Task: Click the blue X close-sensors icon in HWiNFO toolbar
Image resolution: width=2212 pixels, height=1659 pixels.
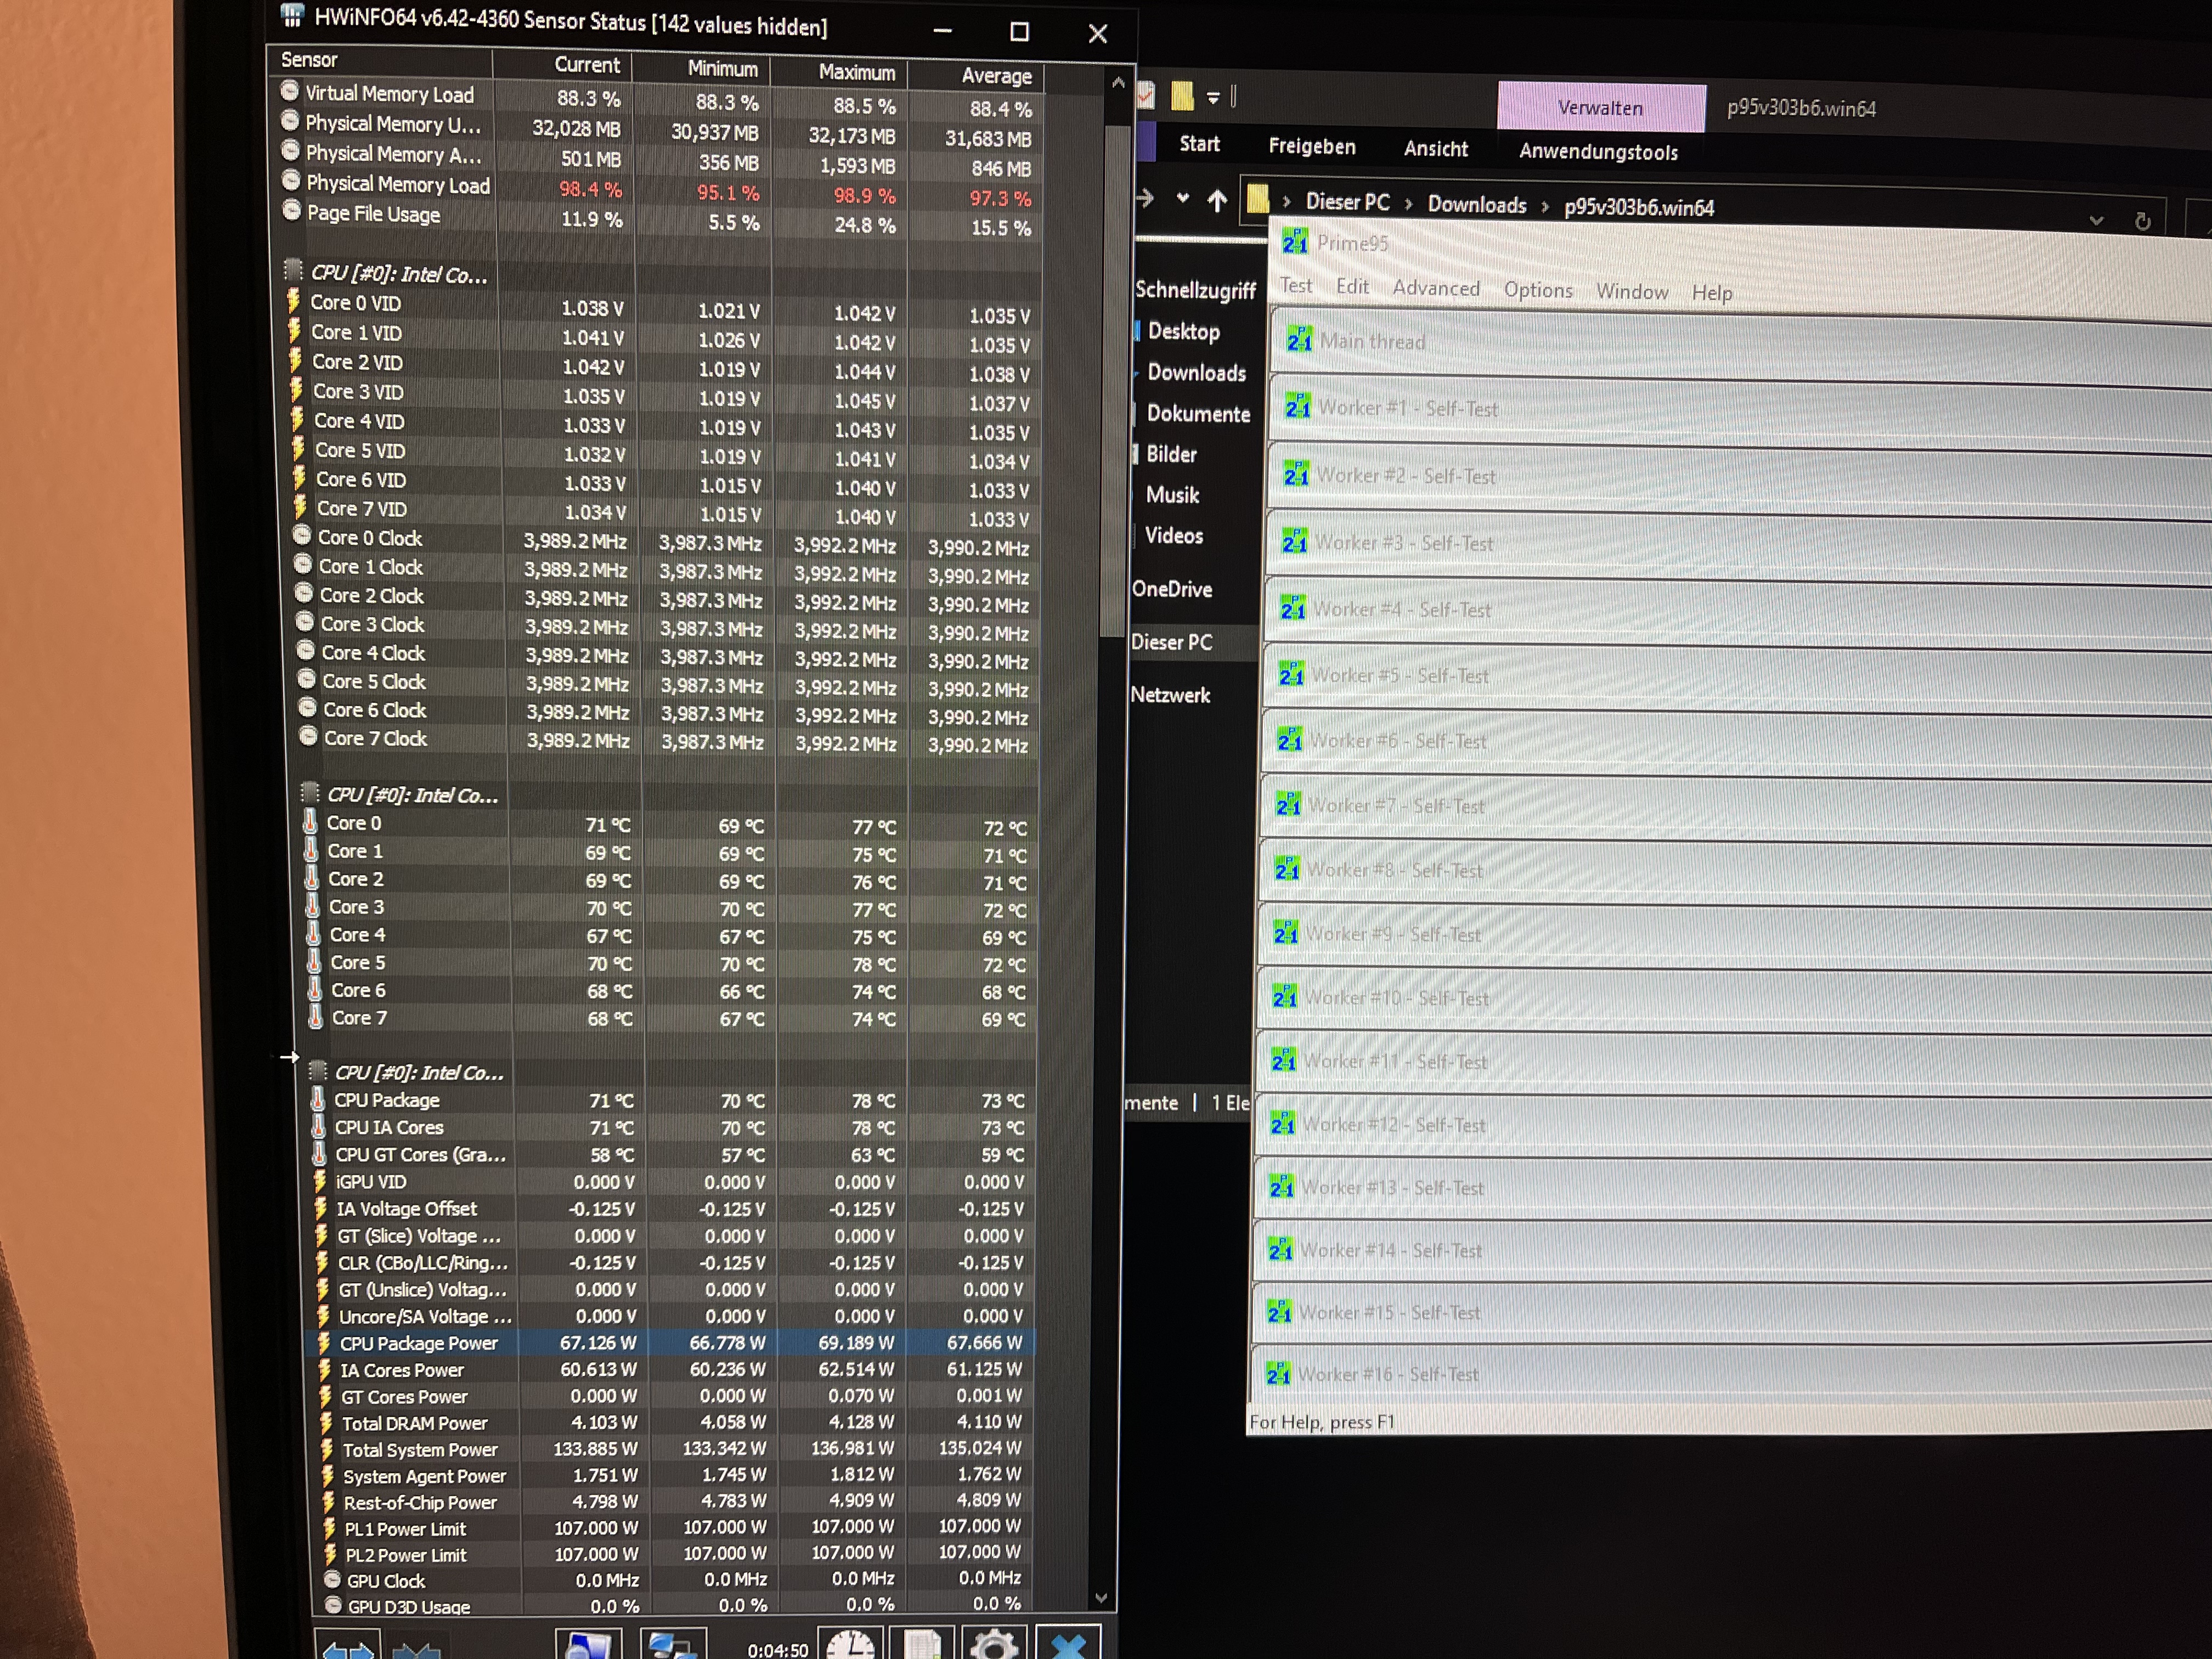Action: (x=1068, y=1643)
